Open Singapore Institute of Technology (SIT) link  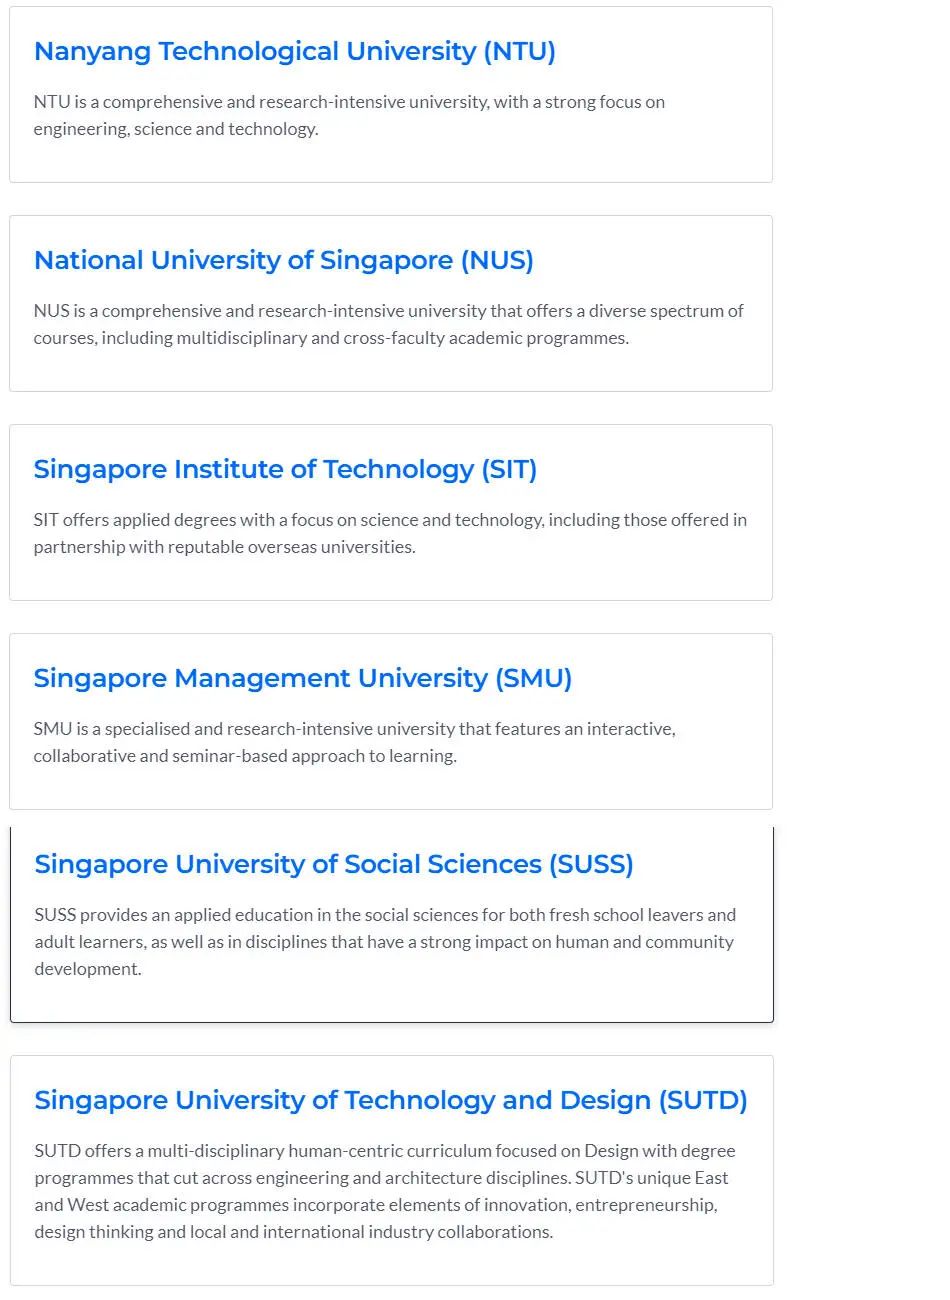(x=285, y=470)
